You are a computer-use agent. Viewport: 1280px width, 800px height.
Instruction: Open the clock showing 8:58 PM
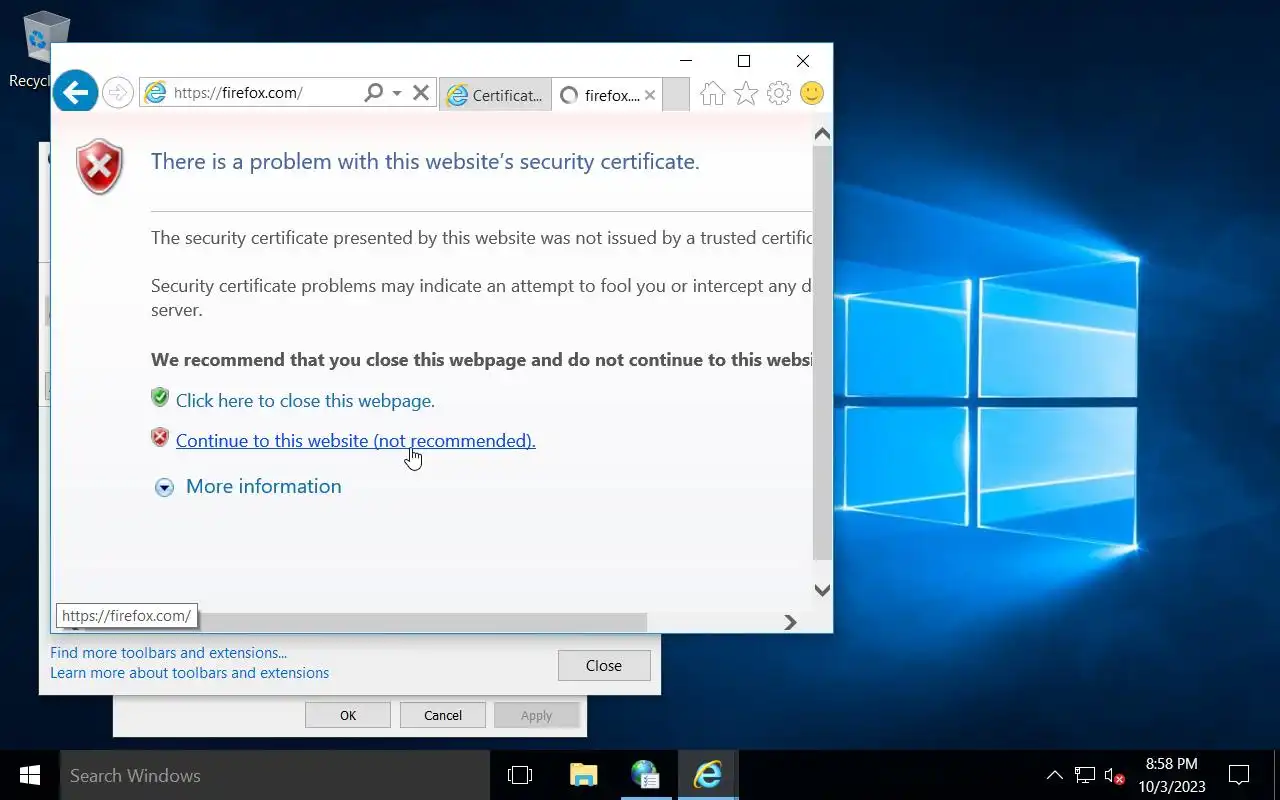pyautogui.click(x=1171, y=775)
